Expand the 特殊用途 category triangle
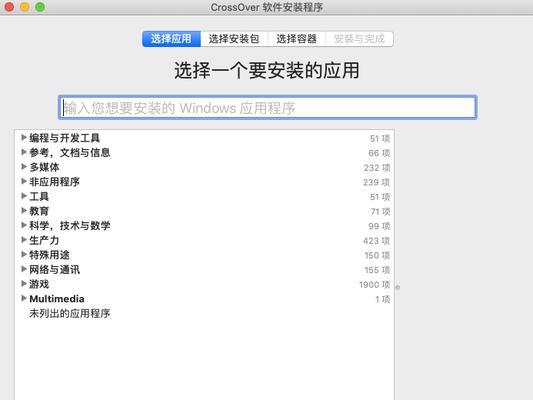 click(x=24, y=255)
